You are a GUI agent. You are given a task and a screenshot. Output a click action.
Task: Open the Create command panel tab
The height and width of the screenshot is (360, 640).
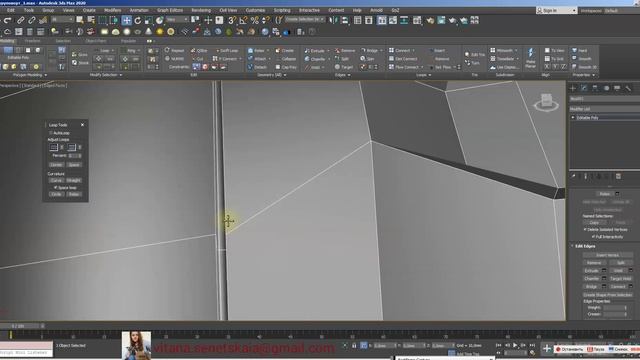coord(573,88)
